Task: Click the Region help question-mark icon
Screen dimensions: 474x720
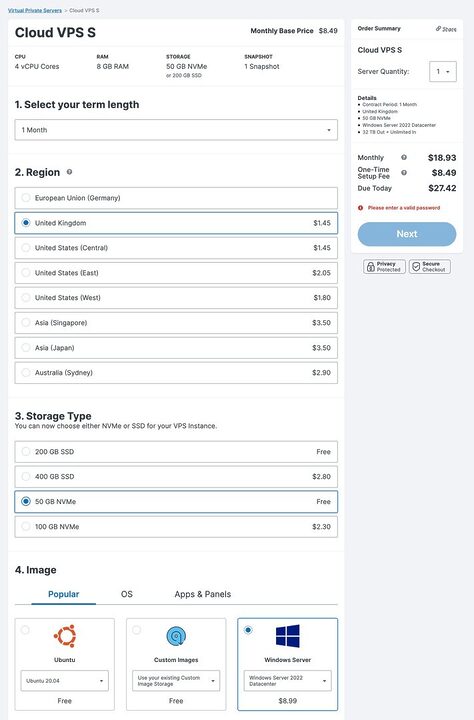Action: (x=69, y=172)
